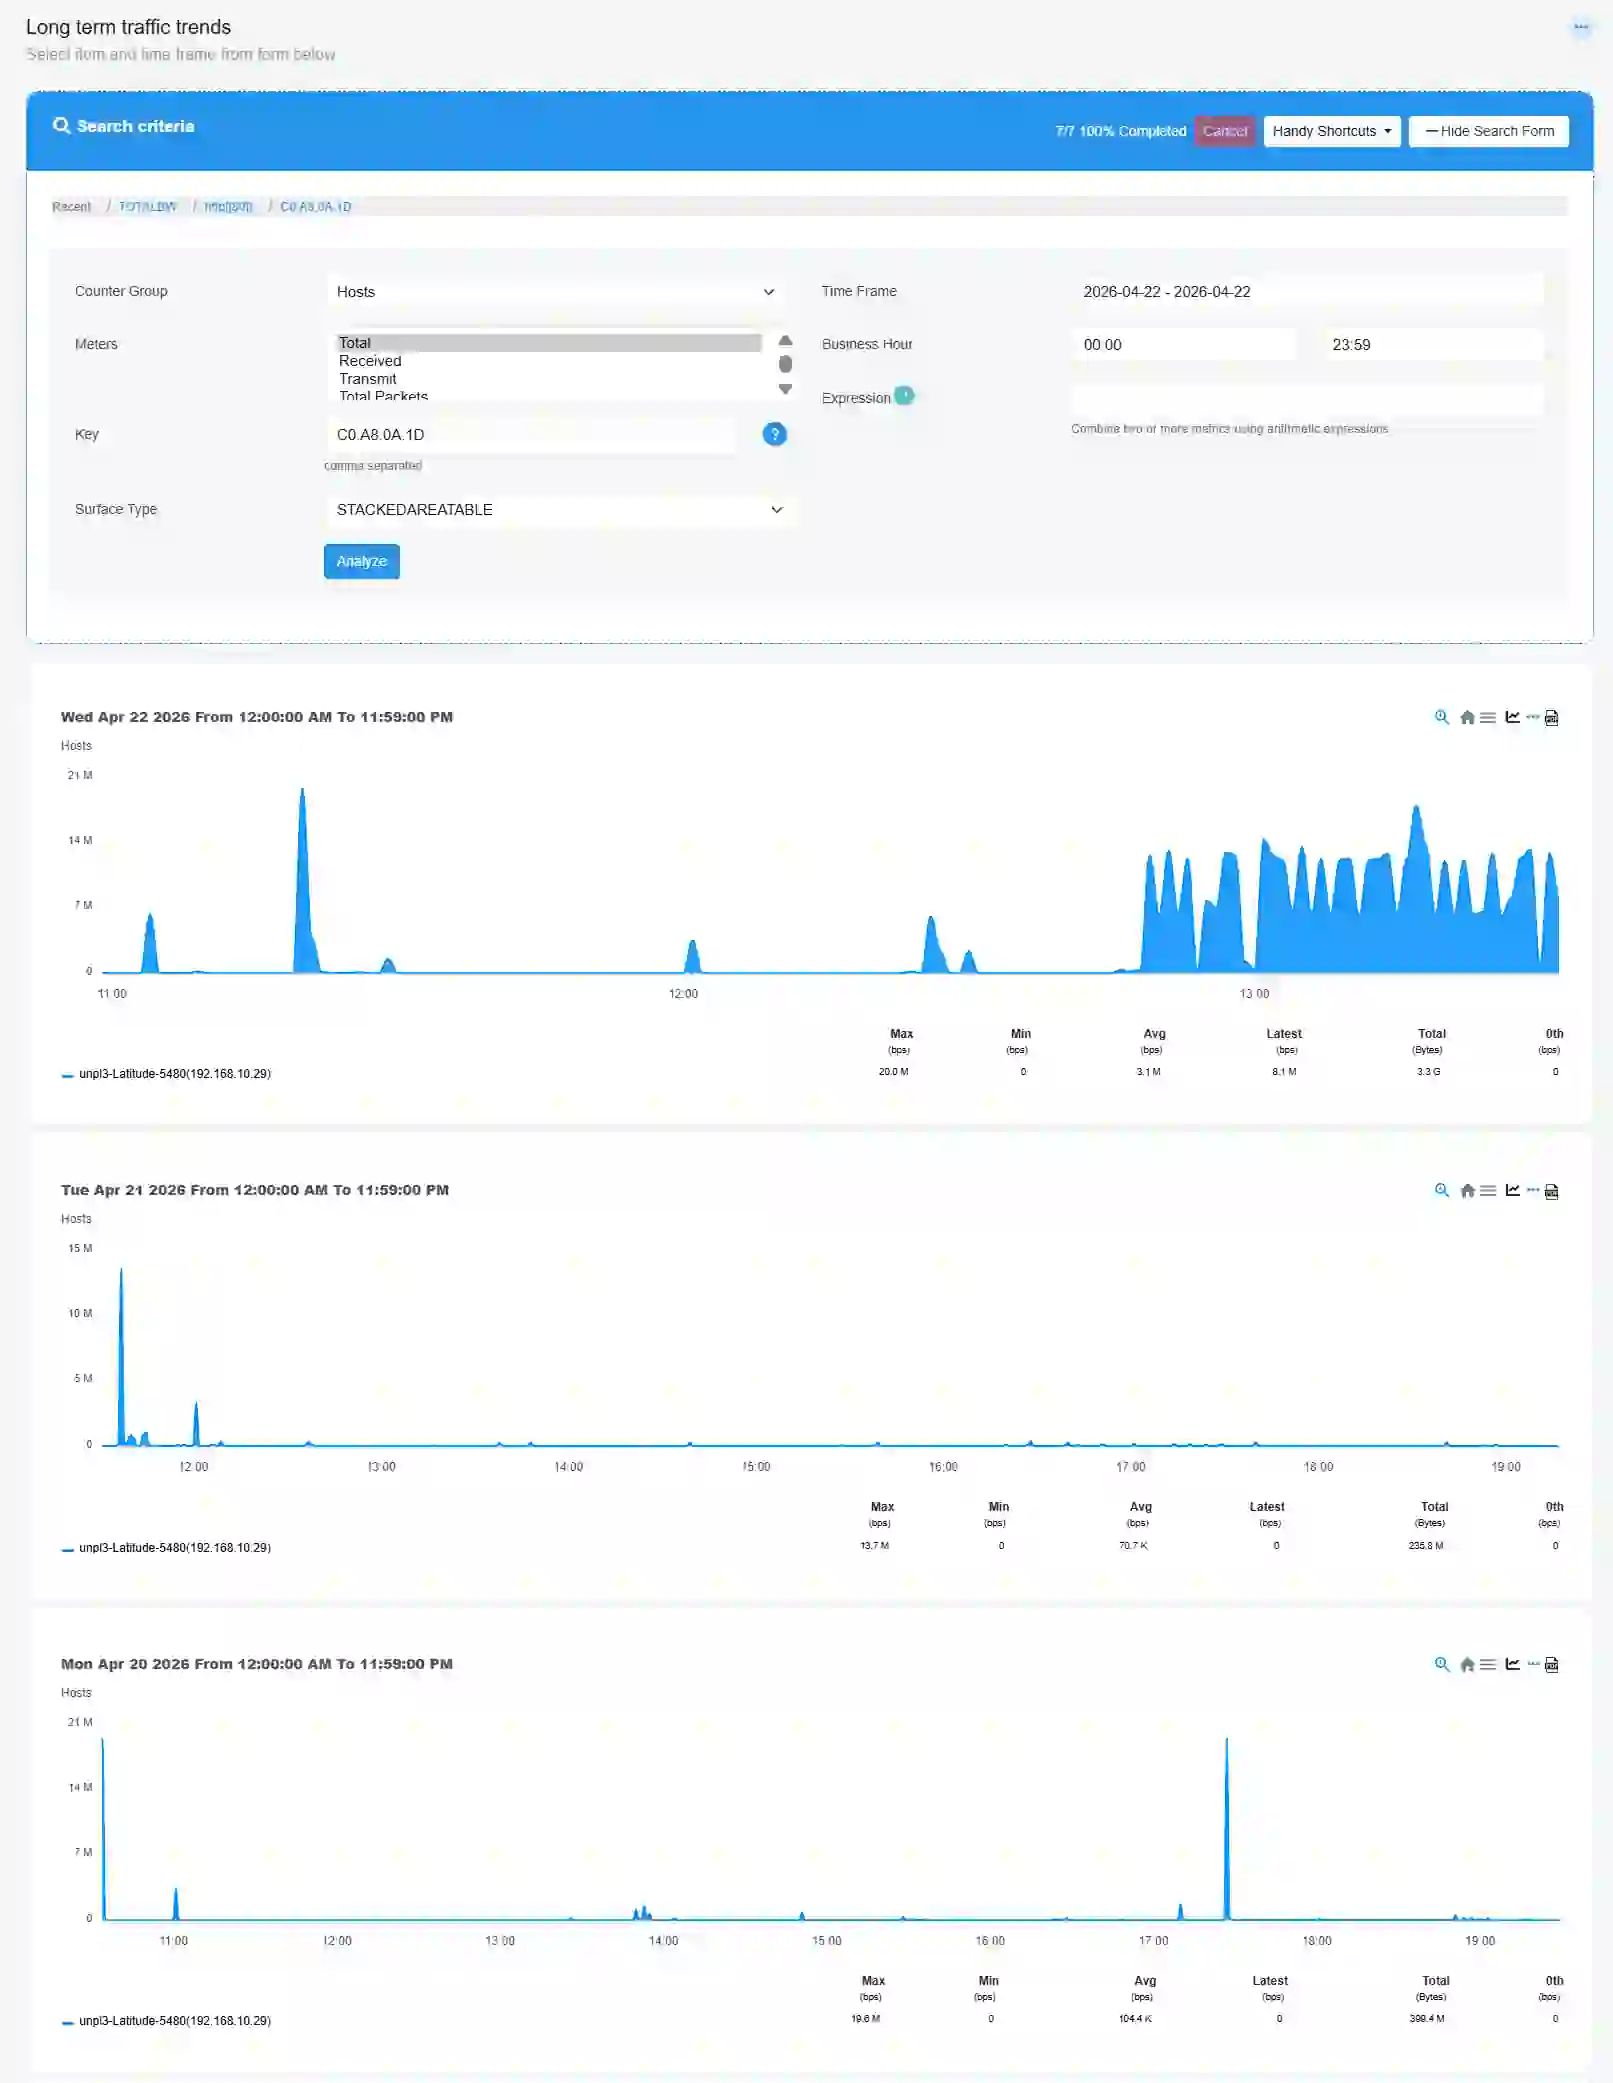Expand the Handy Shortcuts dropdown
1613x2083 pixels.
[1331, 131]
